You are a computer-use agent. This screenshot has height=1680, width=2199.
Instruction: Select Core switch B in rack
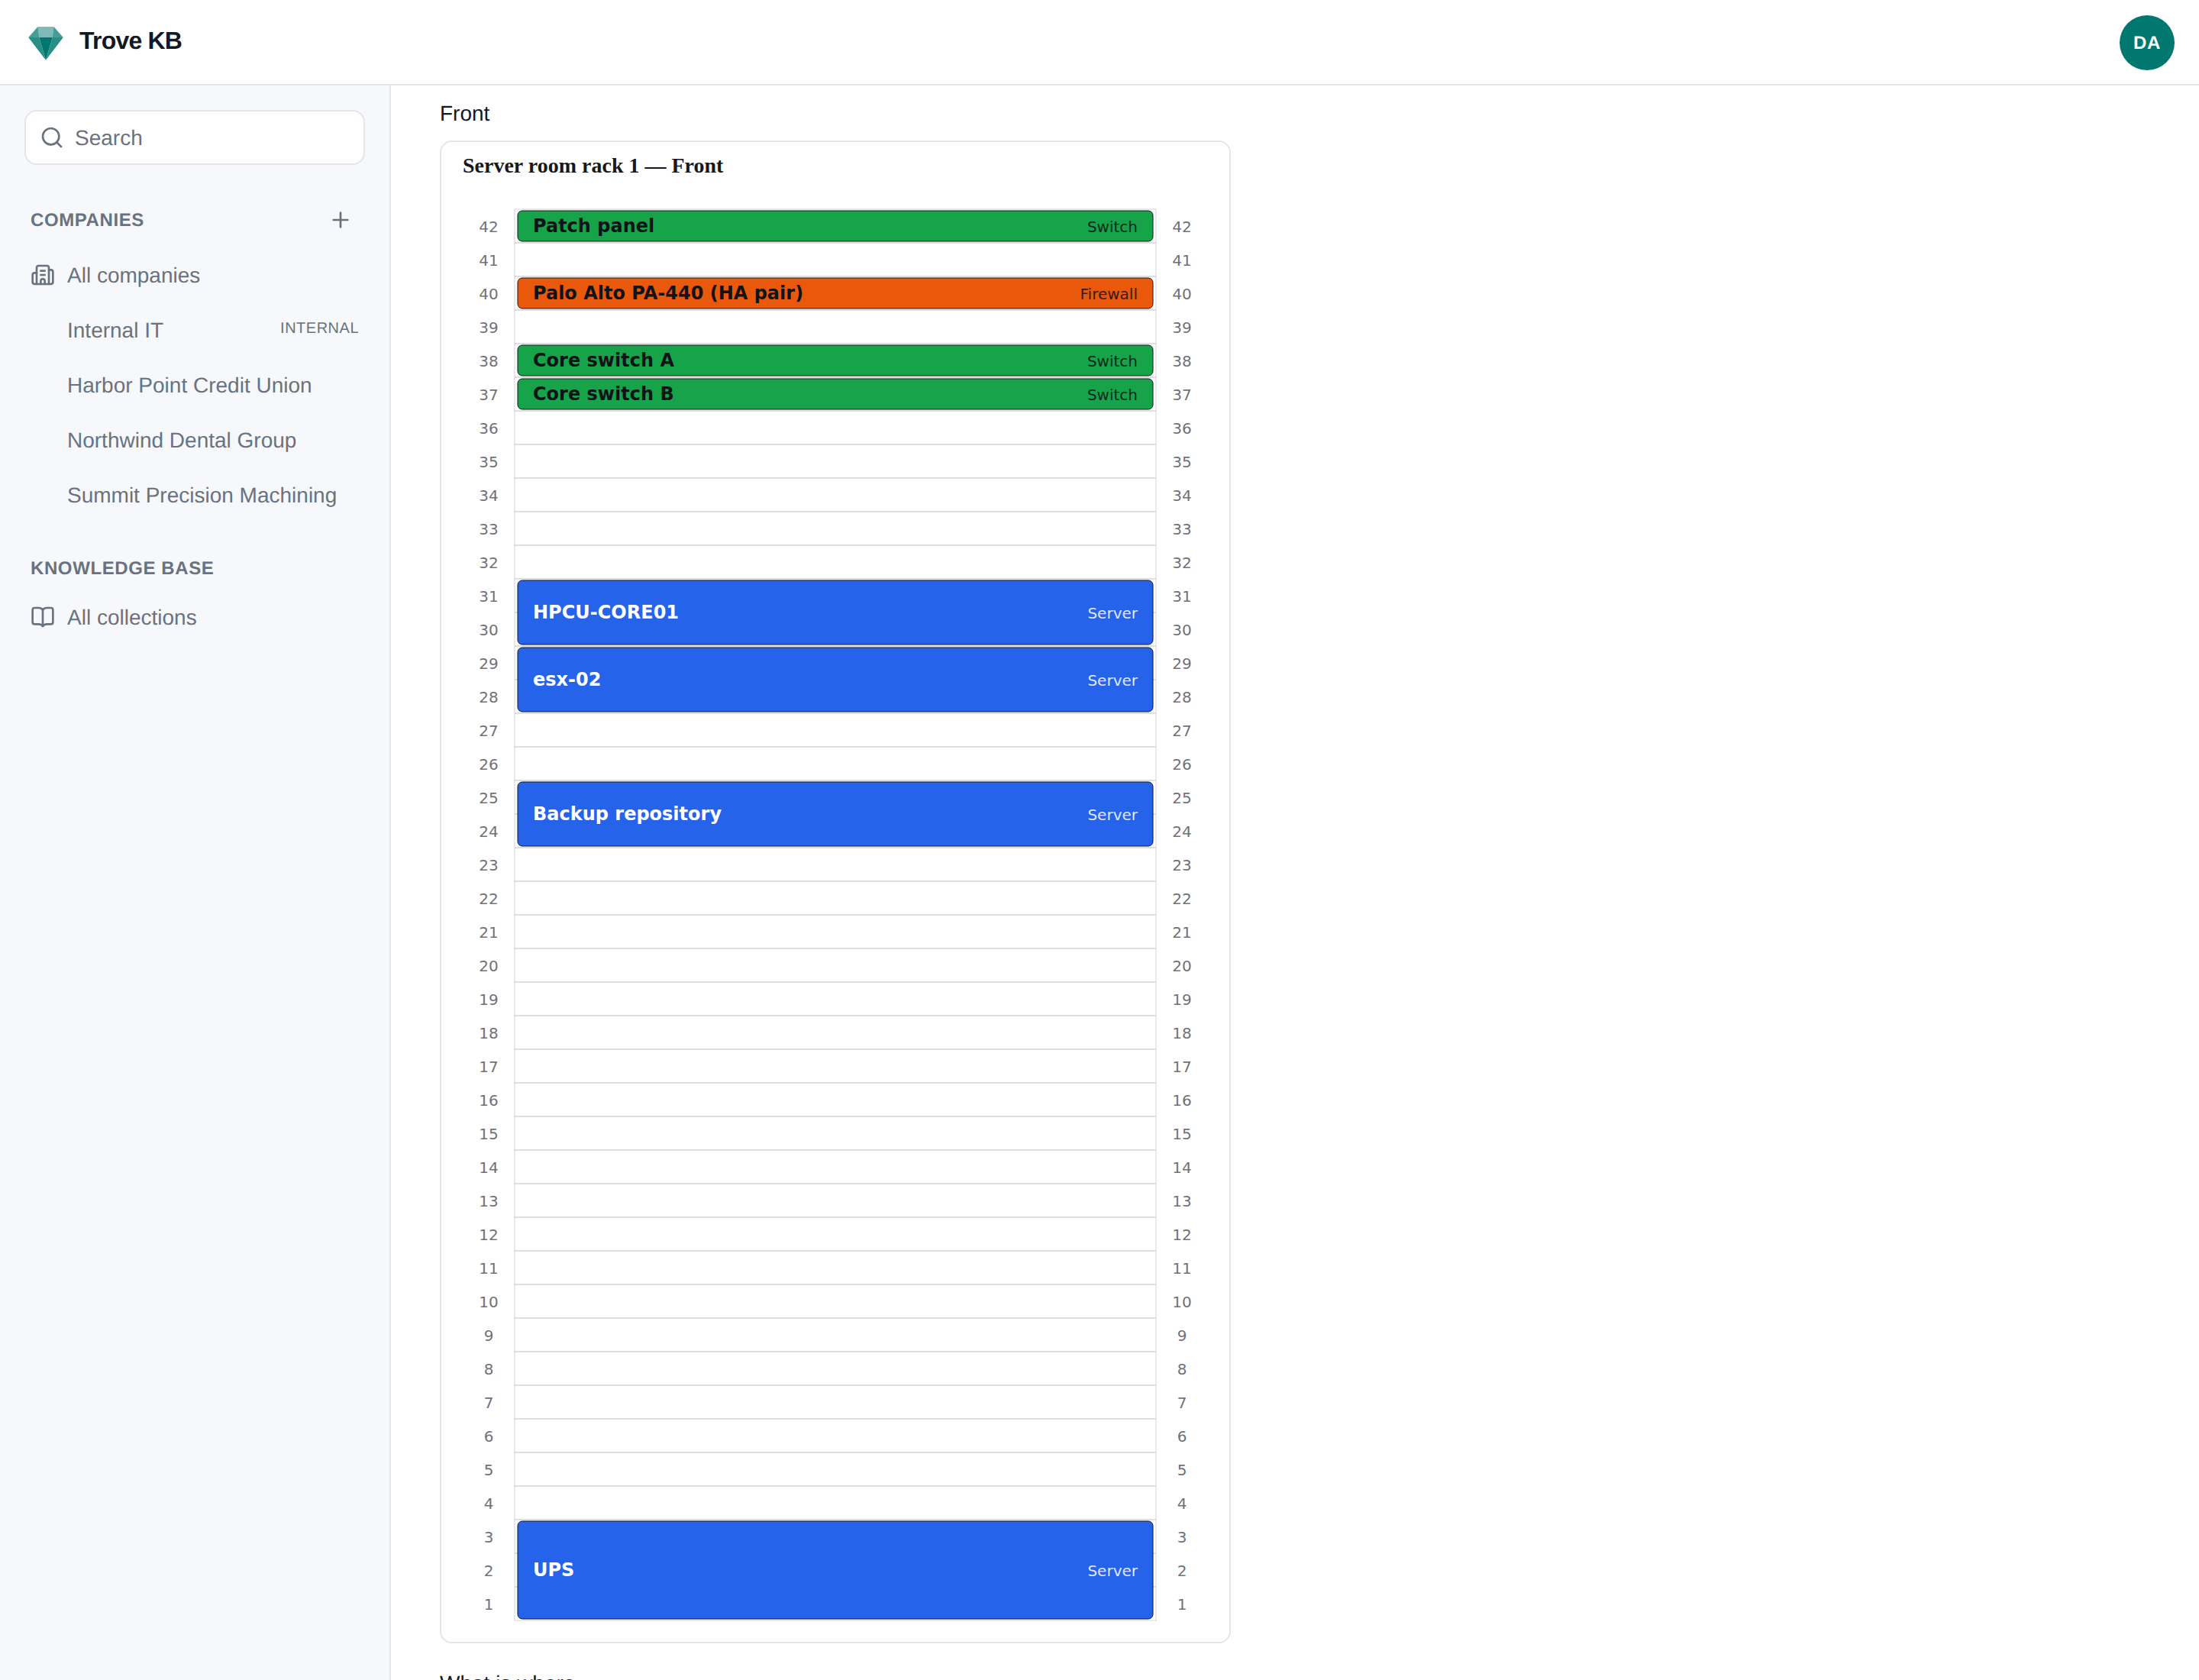pos(835,394)
